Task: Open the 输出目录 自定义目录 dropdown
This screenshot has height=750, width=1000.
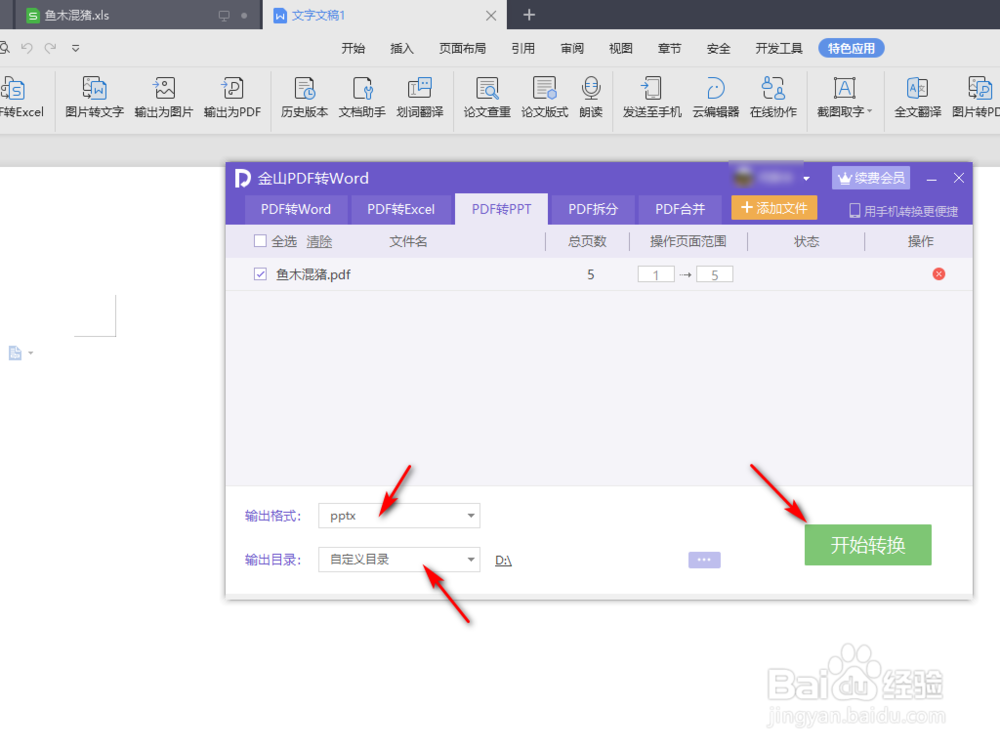Action: (399, 559)
